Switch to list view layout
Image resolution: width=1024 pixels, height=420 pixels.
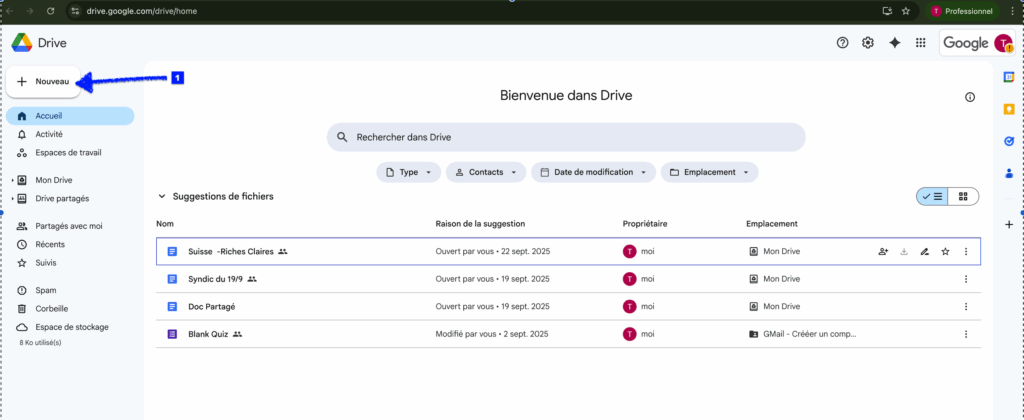tap(932, 197)
